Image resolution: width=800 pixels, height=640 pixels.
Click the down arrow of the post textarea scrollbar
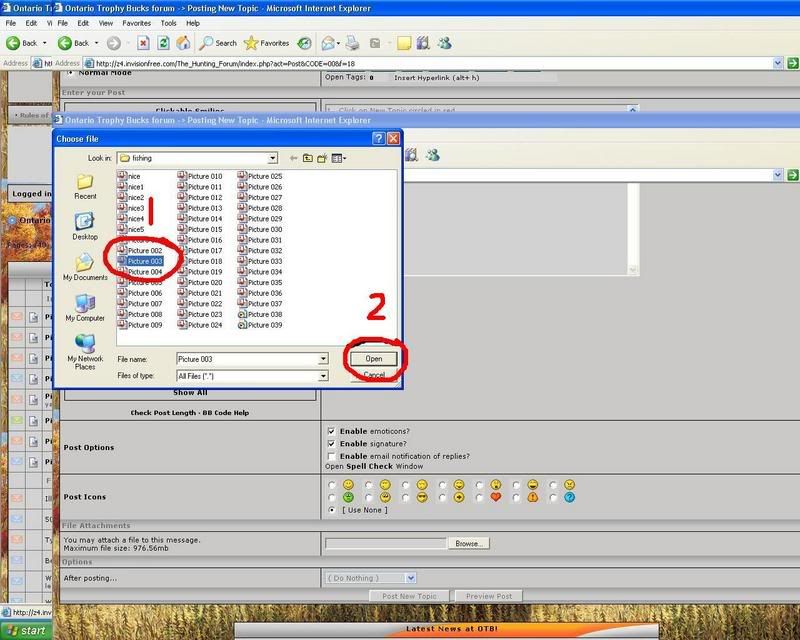[x=633, y=270]
